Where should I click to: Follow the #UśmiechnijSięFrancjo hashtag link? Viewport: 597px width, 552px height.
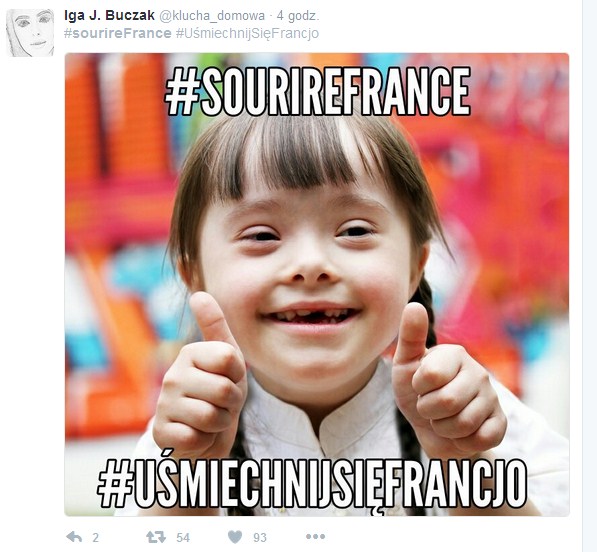247,34
